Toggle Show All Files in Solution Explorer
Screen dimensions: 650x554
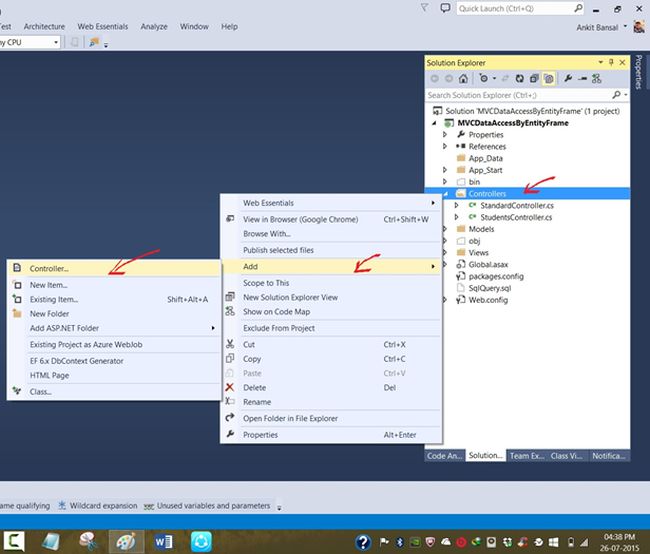[548, 77]
